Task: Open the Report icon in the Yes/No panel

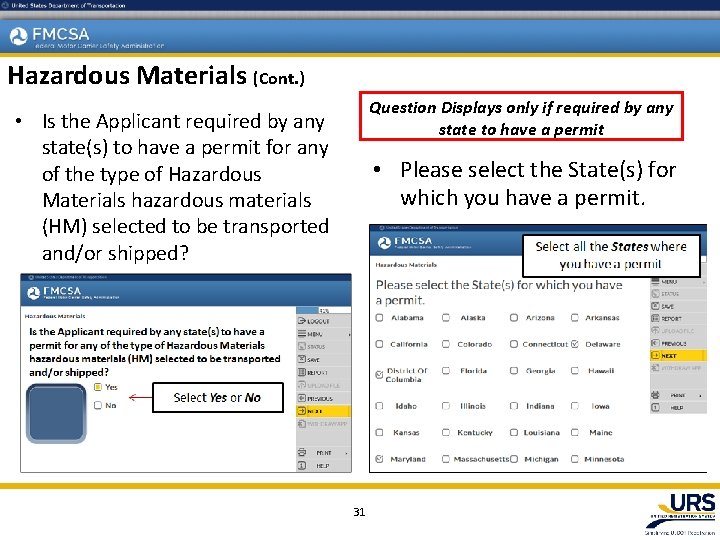Action: [302, 372]
